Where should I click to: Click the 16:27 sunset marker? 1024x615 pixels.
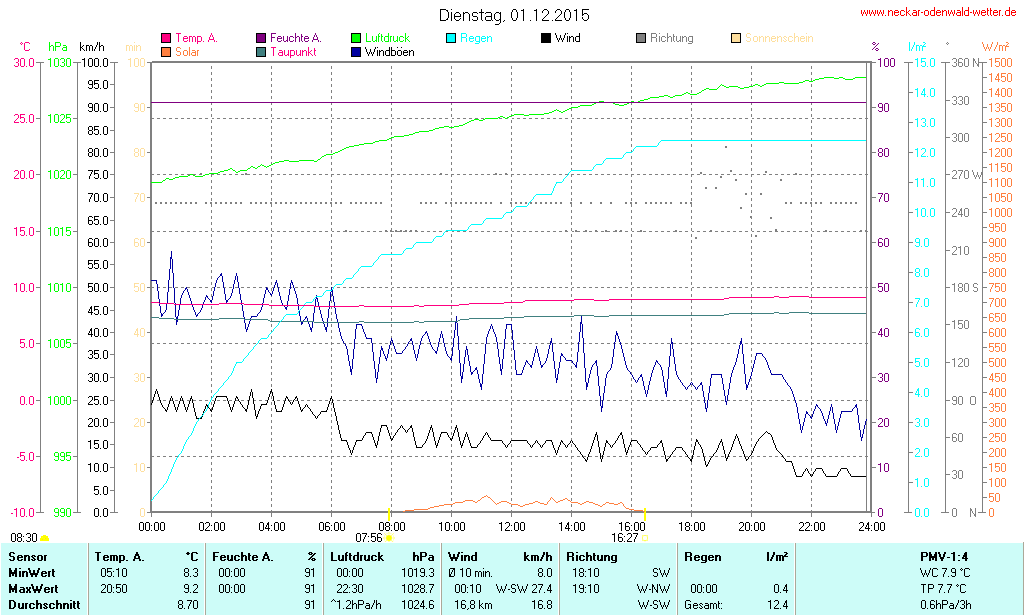coord(644,538)
